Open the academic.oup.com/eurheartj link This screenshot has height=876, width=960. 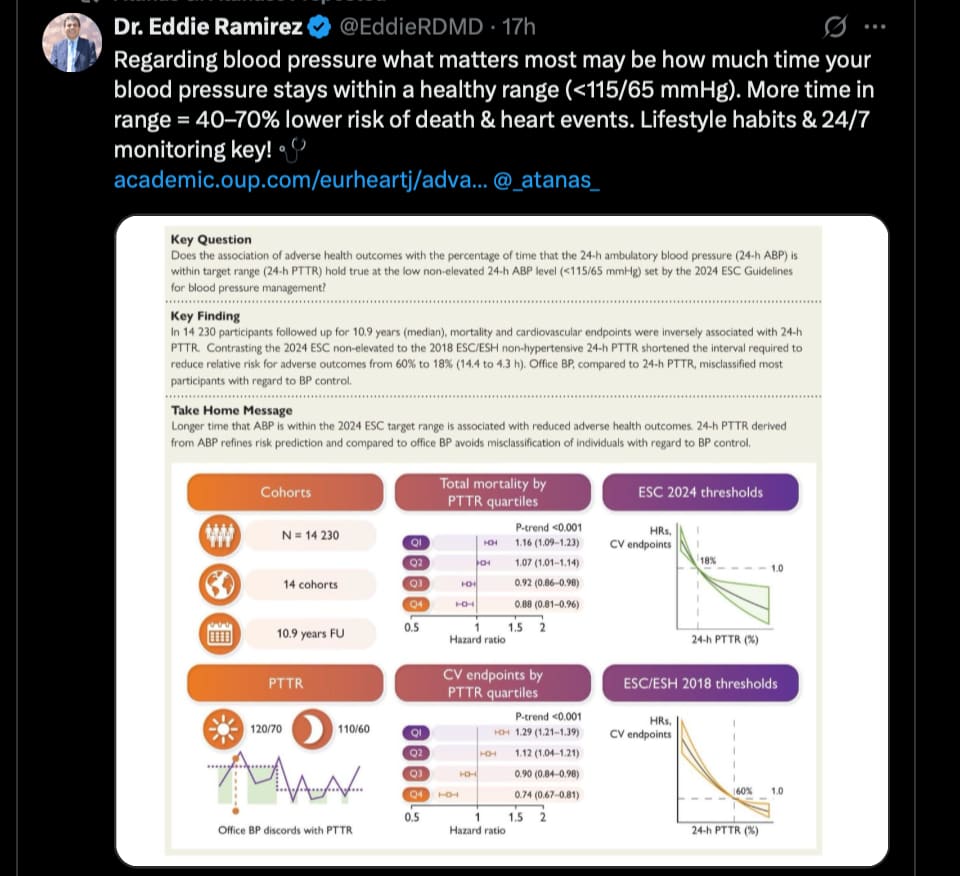point(301,180)
